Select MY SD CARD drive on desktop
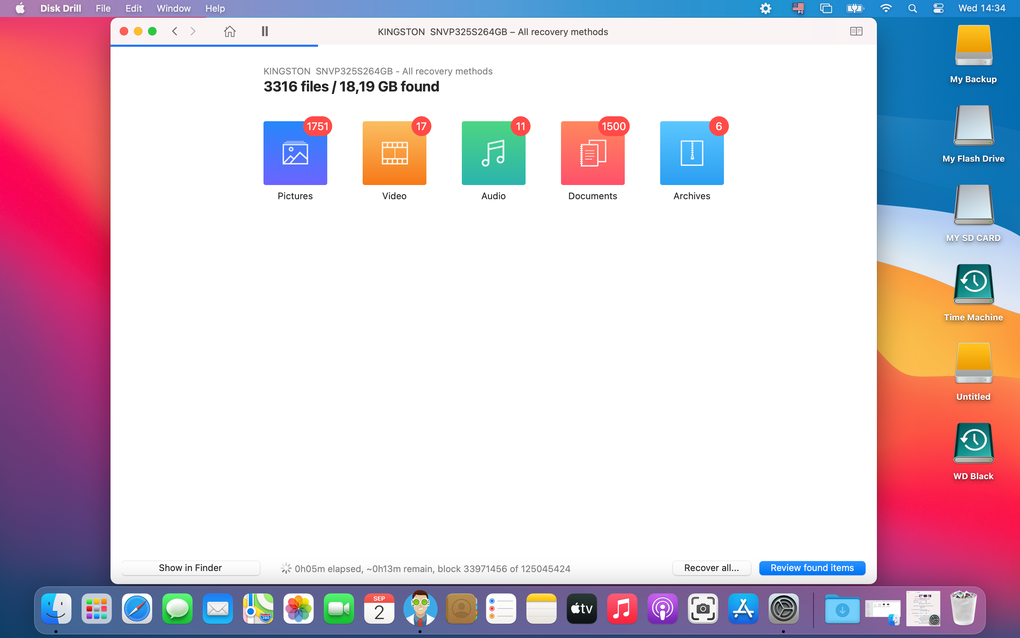Image resolution: width=1020 pixels, height=638 pixels. (x=973, y=213)
